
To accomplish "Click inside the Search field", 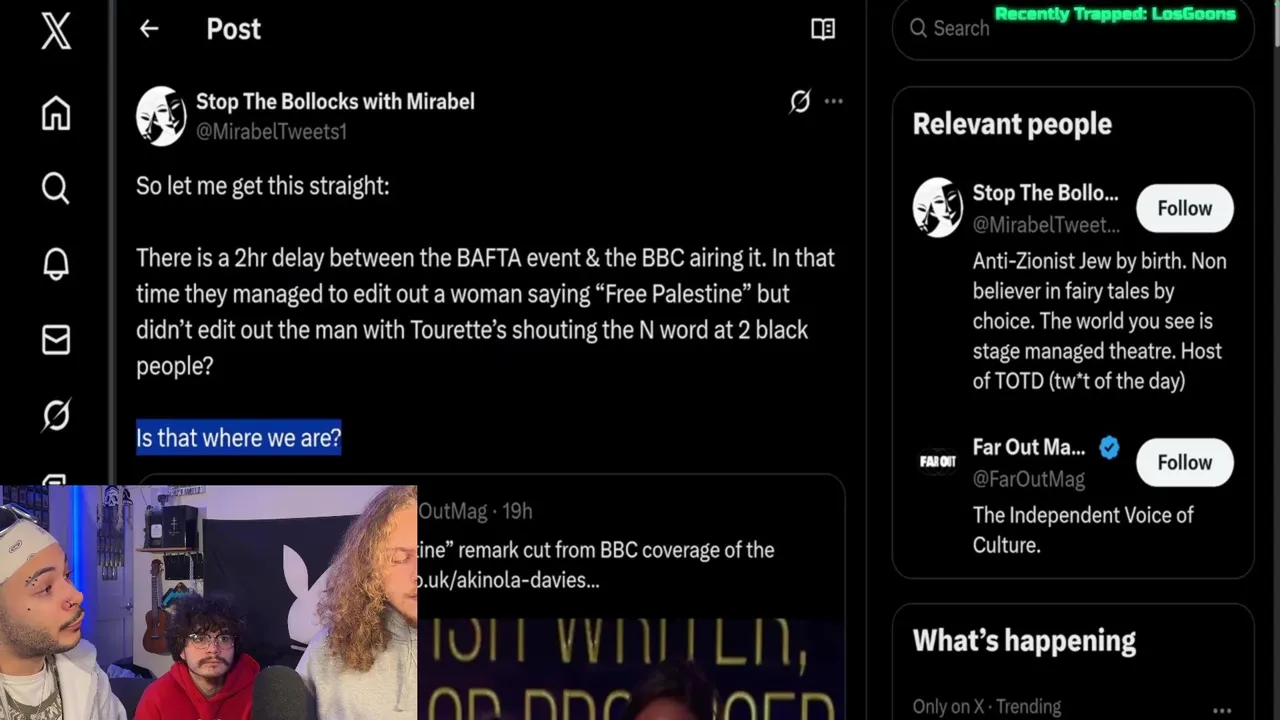I will point(1073,28).
